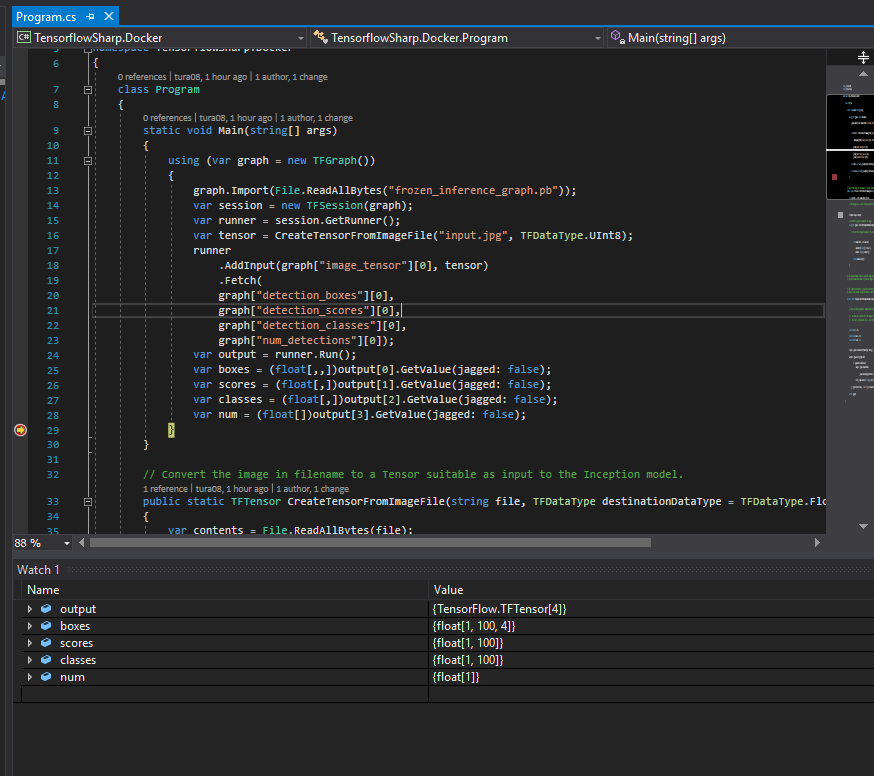Image resolution: width=874 pixels, height=776 pixels.
Task: Collapse the using graph block
Action: pyautogui.click(x=88, y=160)
